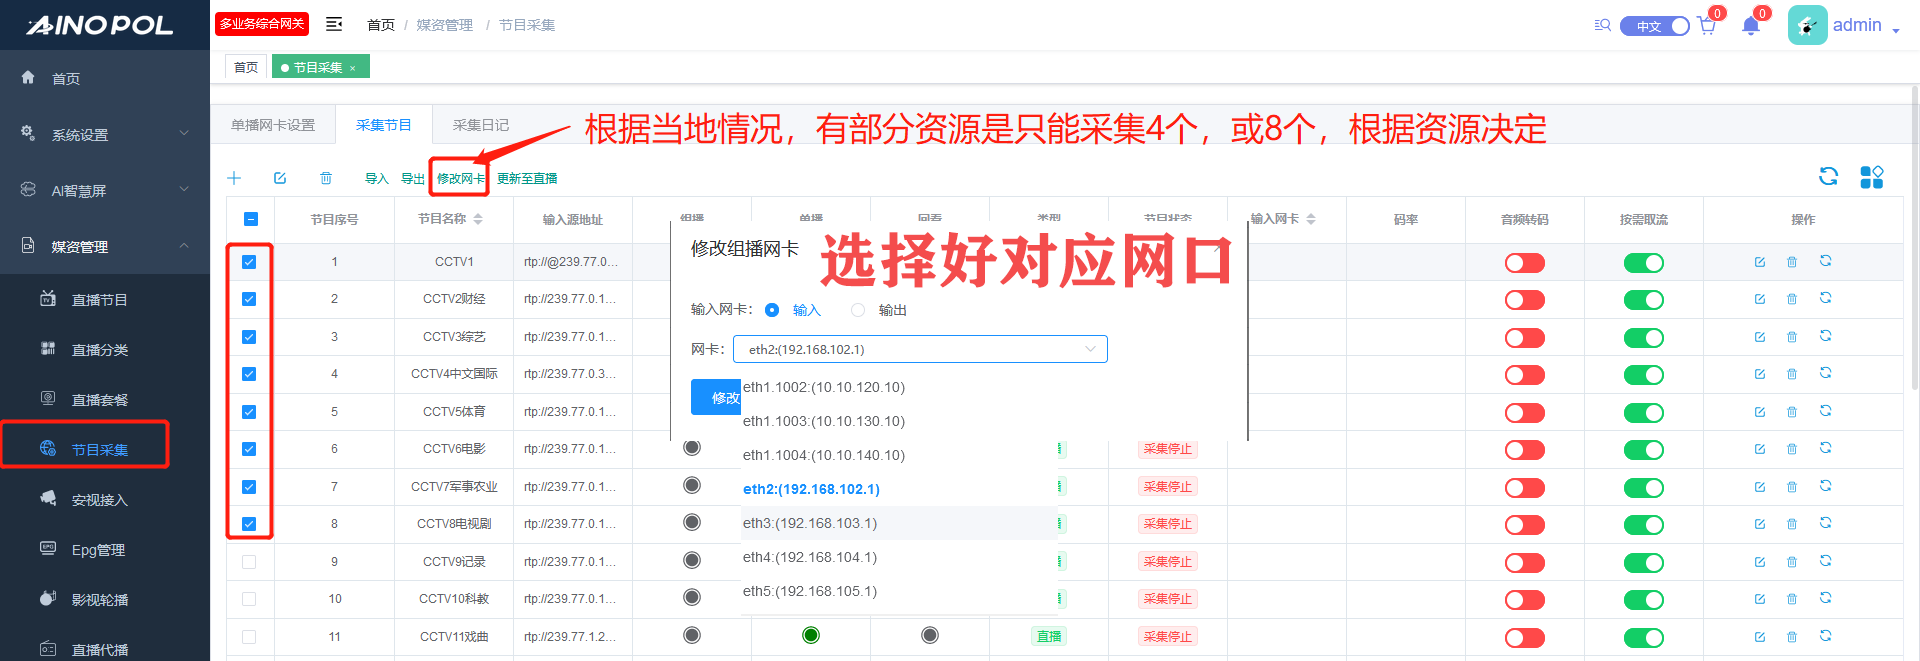1920x661 pixels.
Task: Switch to the 采集日记 tab
Action: tap(480, 125)
